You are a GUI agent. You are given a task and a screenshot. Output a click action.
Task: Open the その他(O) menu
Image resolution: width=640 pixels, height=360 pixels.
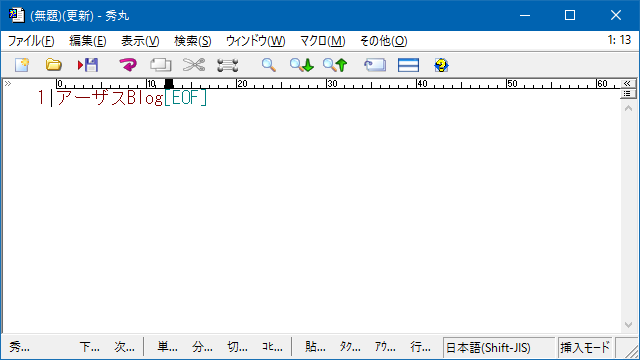(383, 41)
